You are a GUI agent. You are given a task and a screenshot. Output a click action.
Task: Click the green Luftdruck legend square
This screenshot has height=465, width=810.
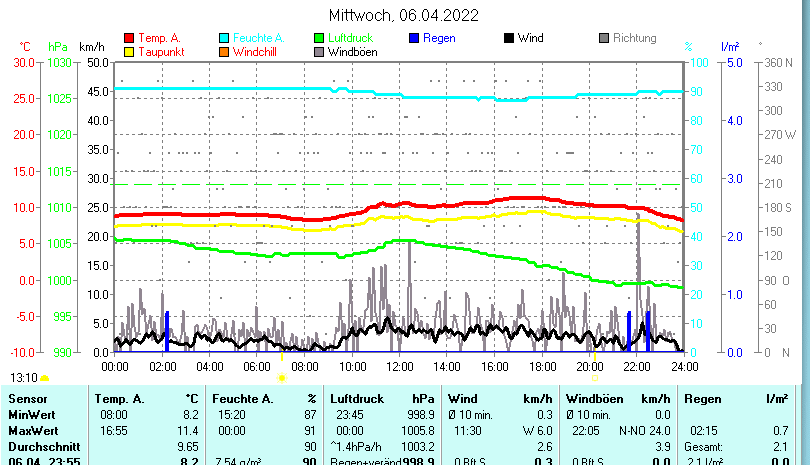pos(319,39)
